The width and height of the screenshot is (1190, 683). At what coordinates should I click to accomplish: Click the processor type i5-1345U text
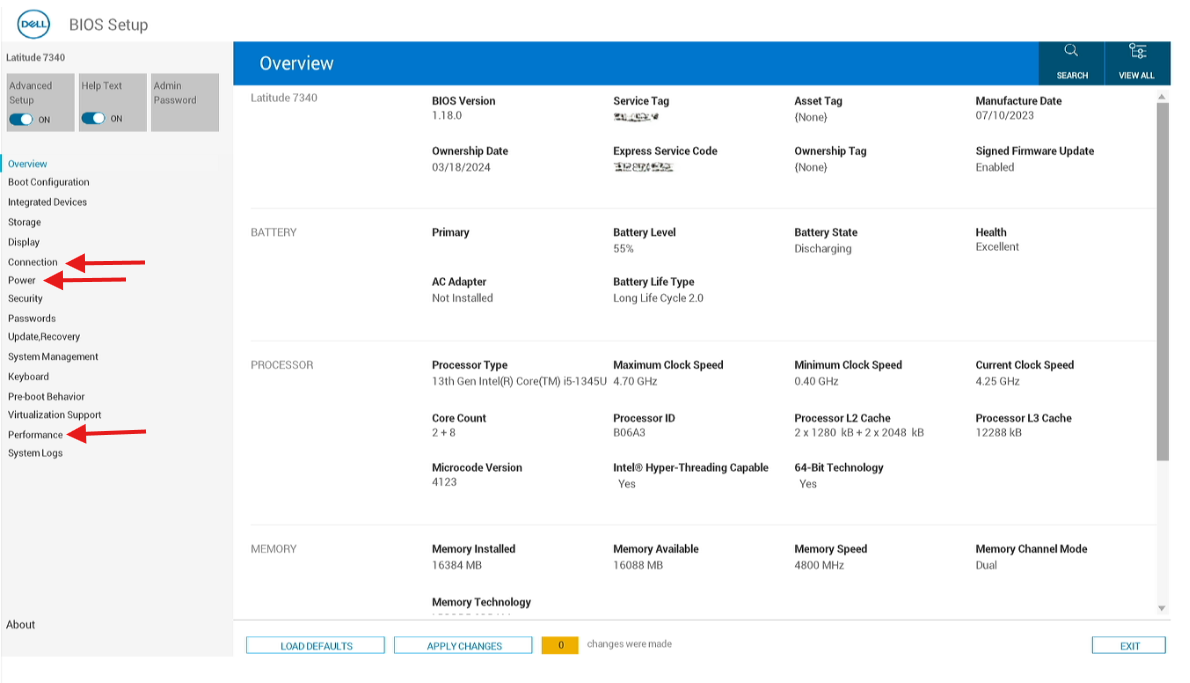519,382
